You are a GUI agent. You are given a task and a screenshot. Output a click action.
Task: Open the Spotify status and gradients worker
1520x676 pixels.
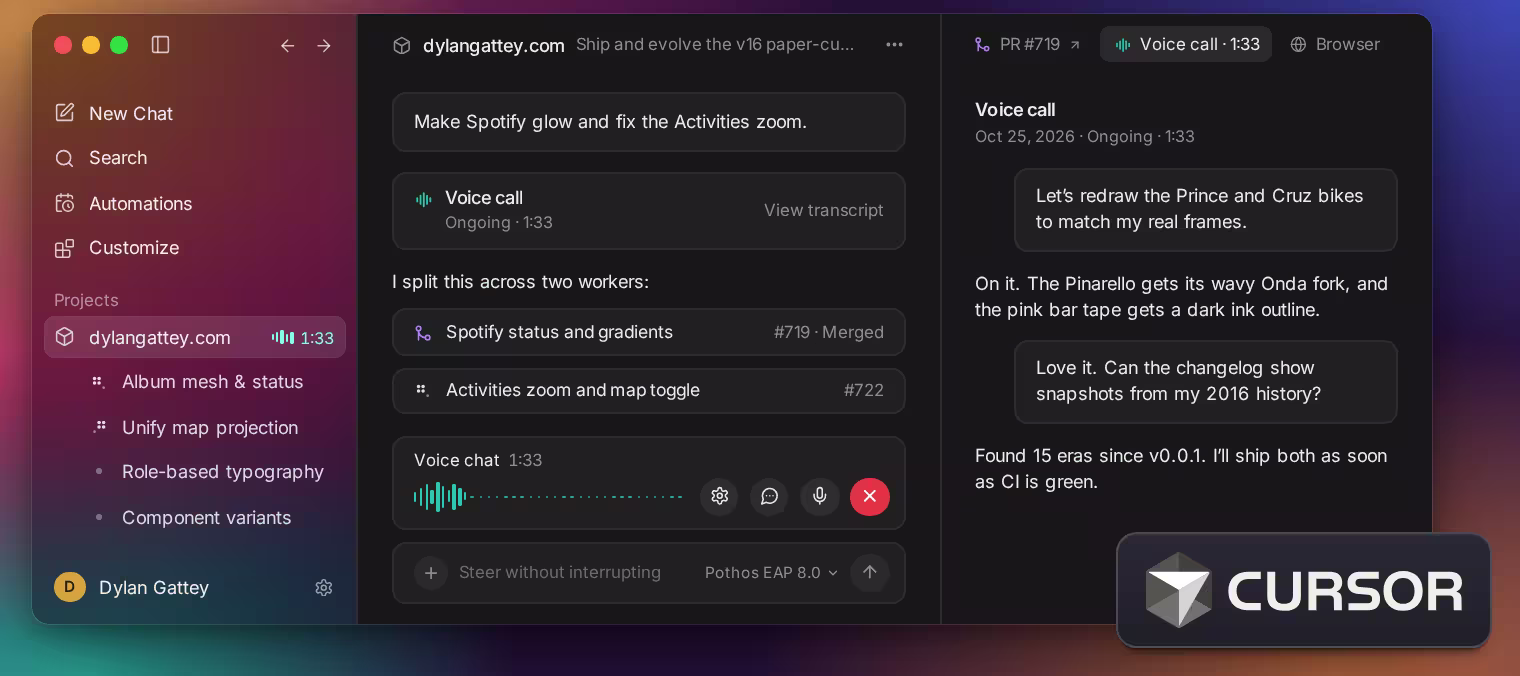[x=649, y=332]
